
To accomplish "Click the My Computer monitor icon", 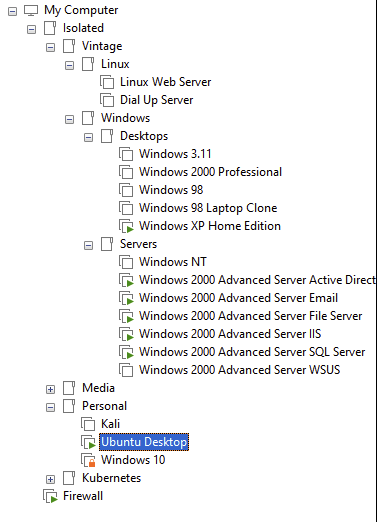I will [x=31, y=10].
